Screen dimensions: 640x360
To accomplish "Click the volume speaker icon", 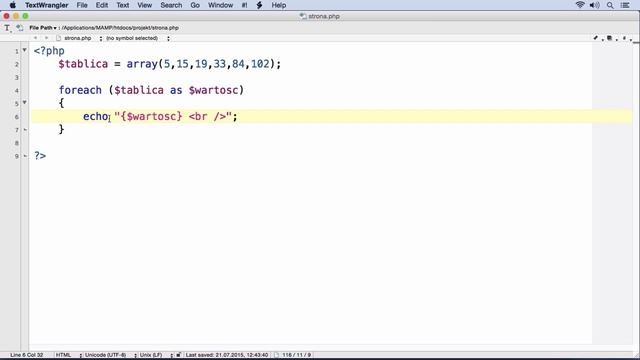I will coord(595,5).
